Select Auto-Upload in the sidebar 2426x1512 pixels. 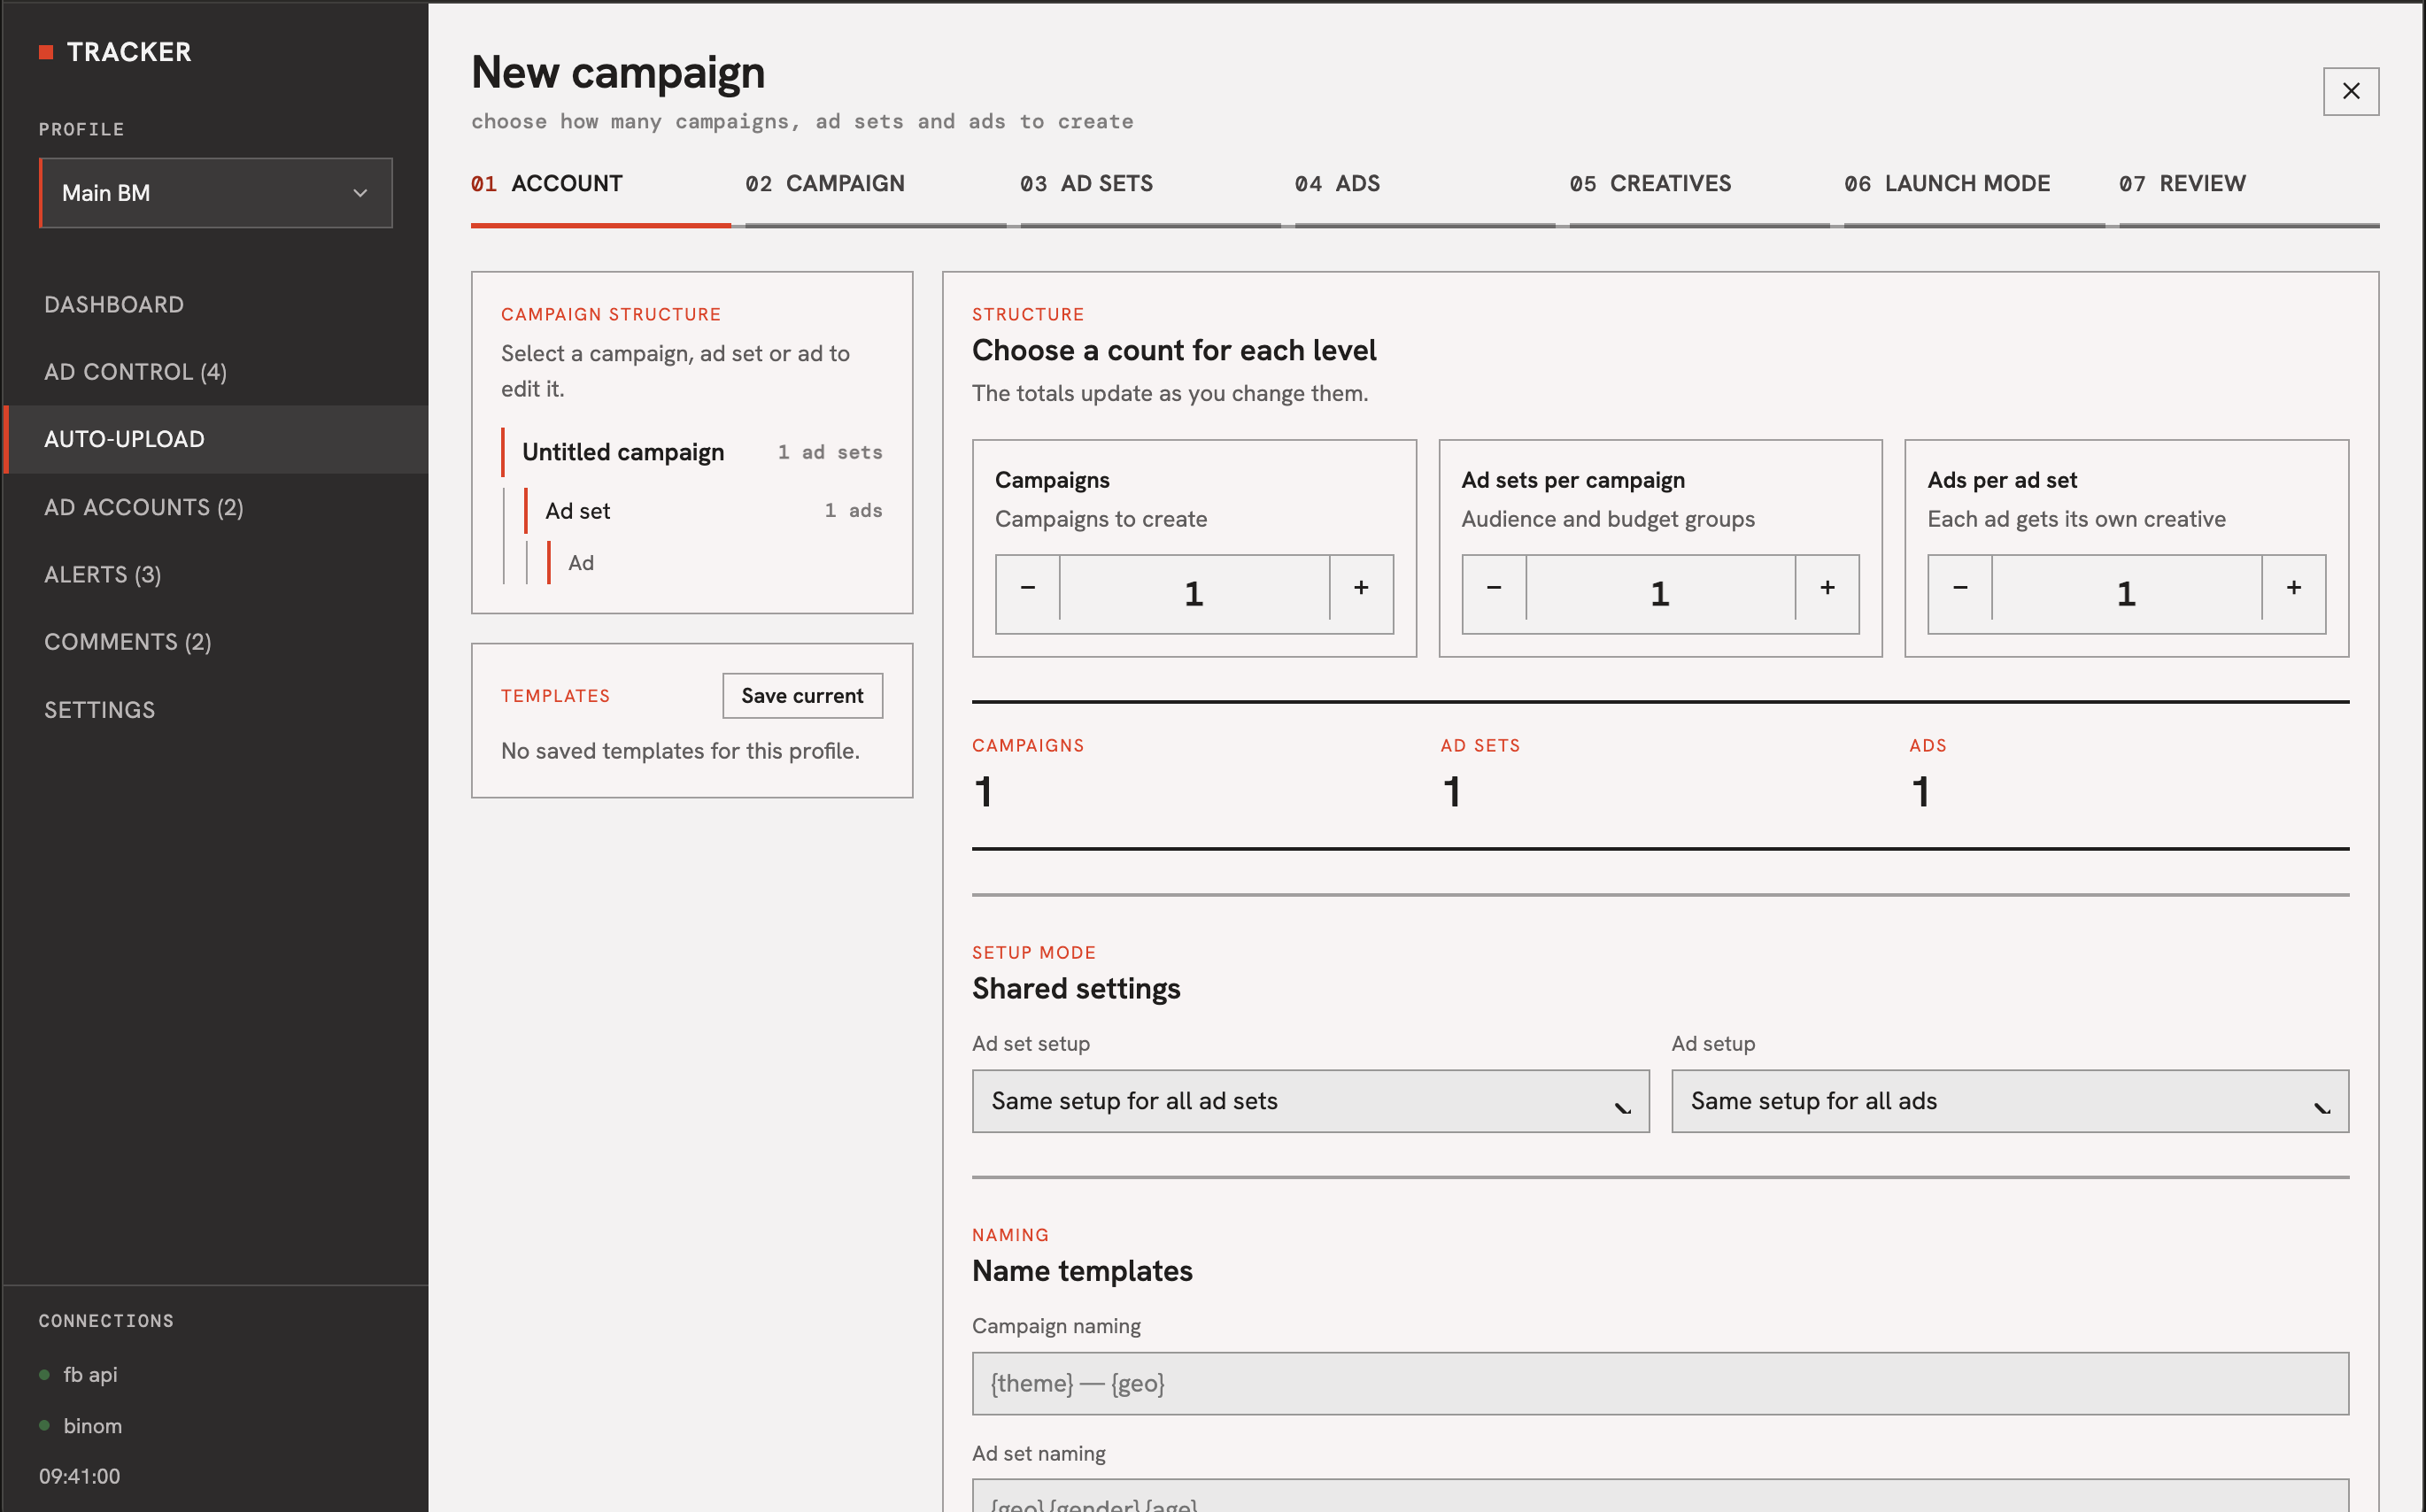[216, 439]
